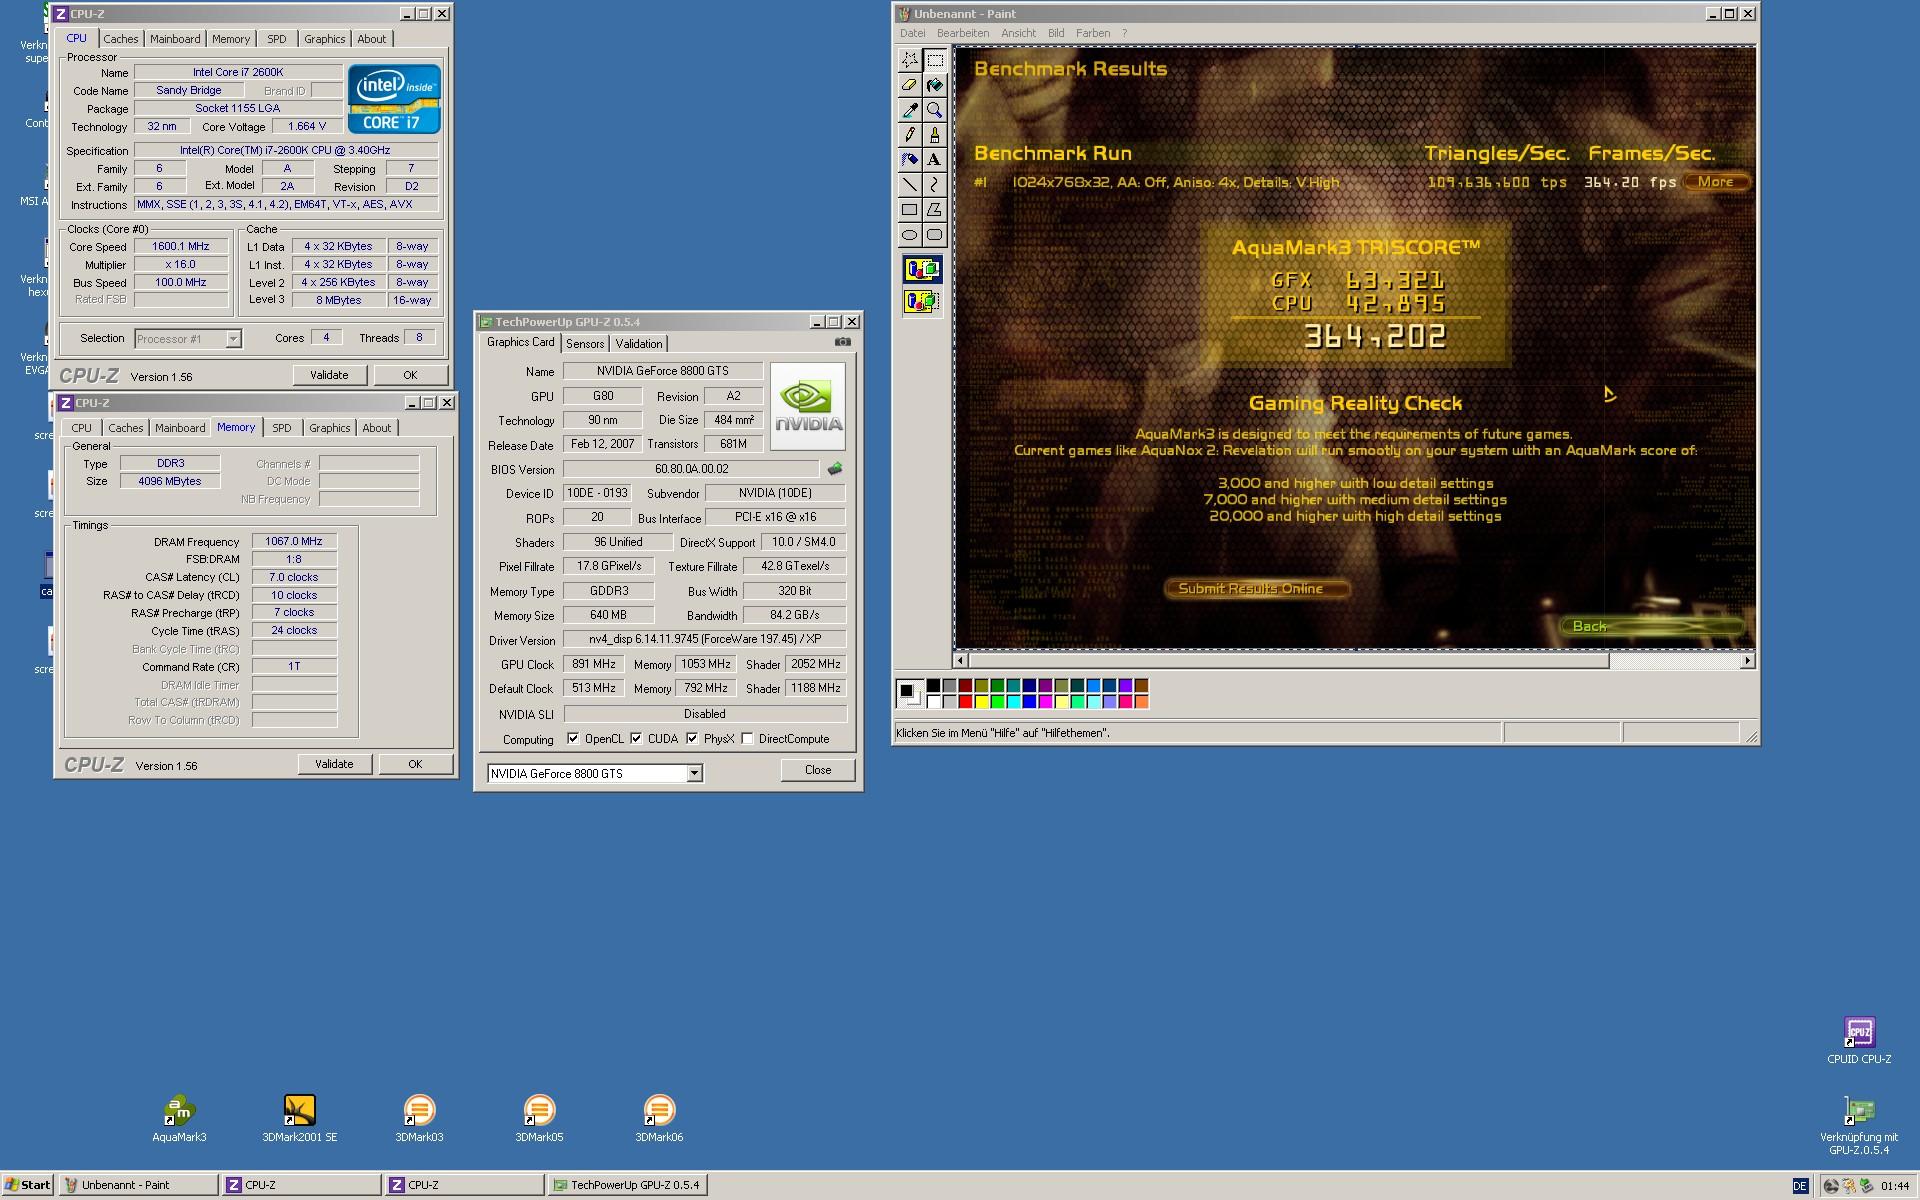Open the GPU-Z 0.5.4 desktop shortcut
The image size is (1920, 1200).
coord(1859,1126)
